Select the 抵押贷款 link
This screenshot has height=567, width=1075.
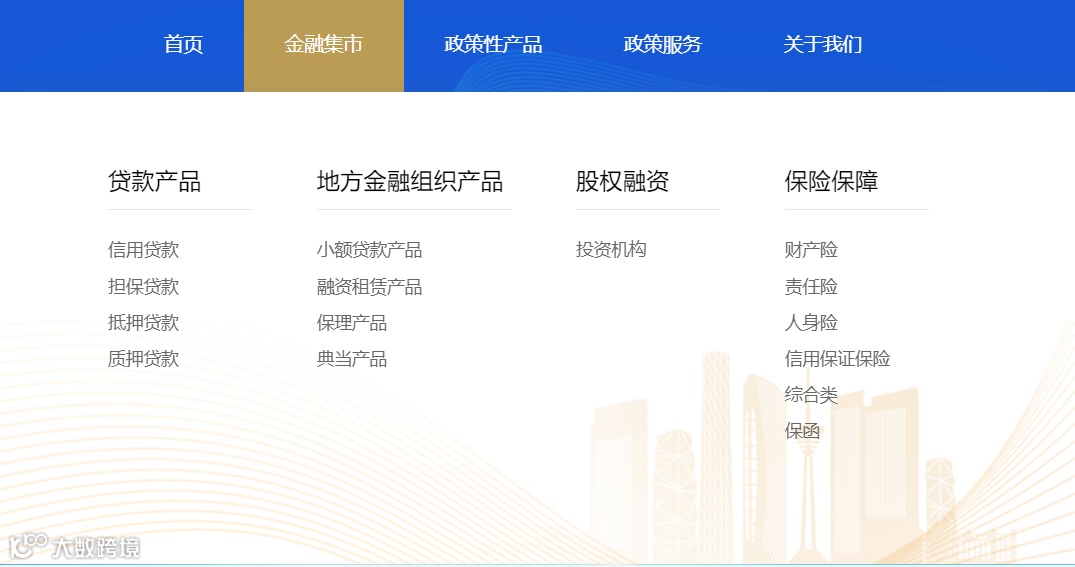(143, 322)
